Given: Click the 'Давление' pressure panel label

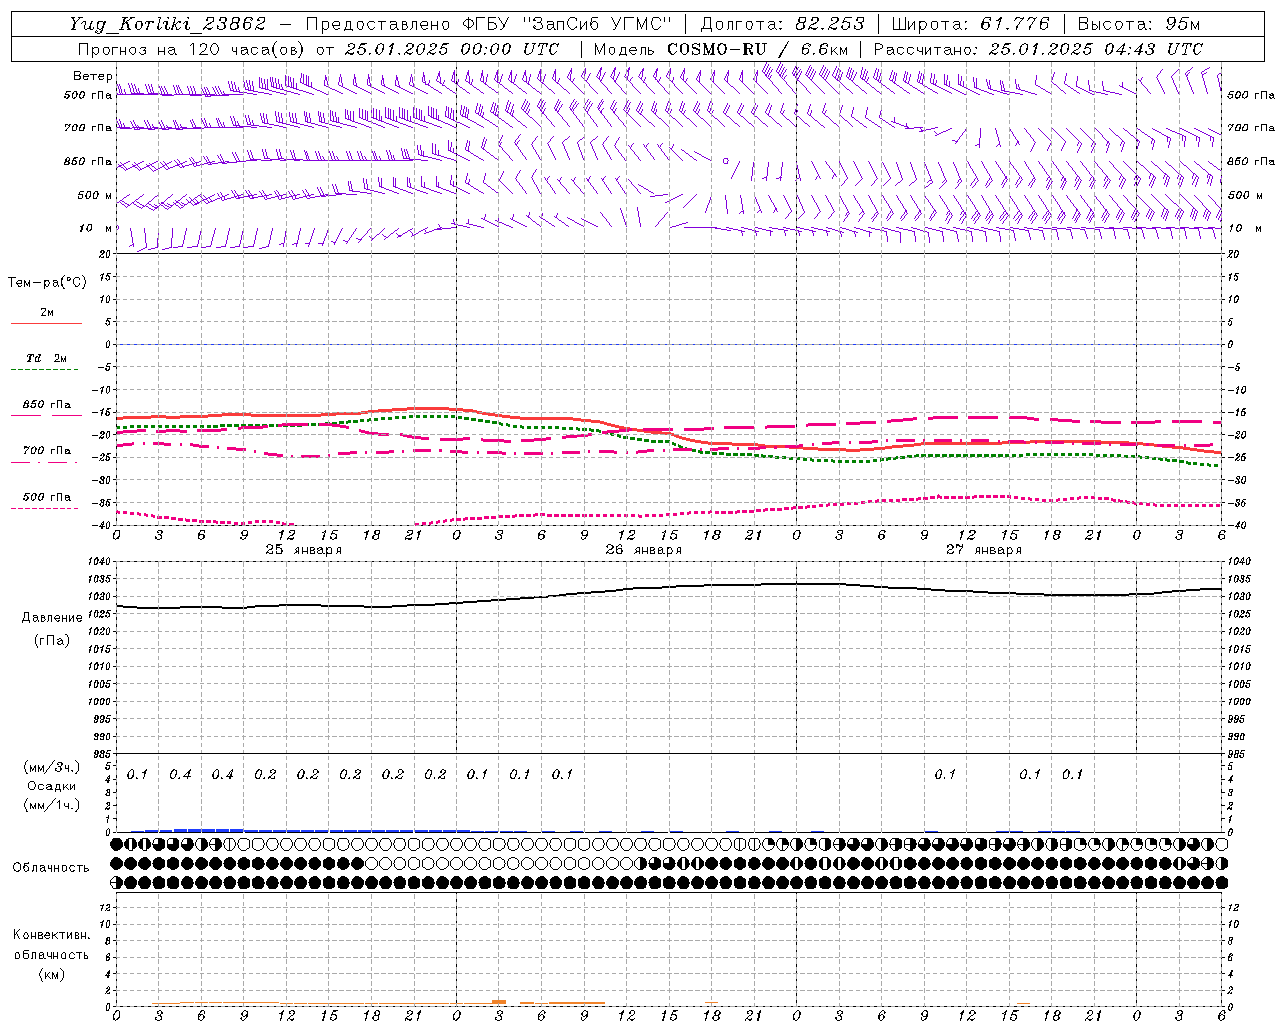Looking at the screenshot, I should (52, 618).
